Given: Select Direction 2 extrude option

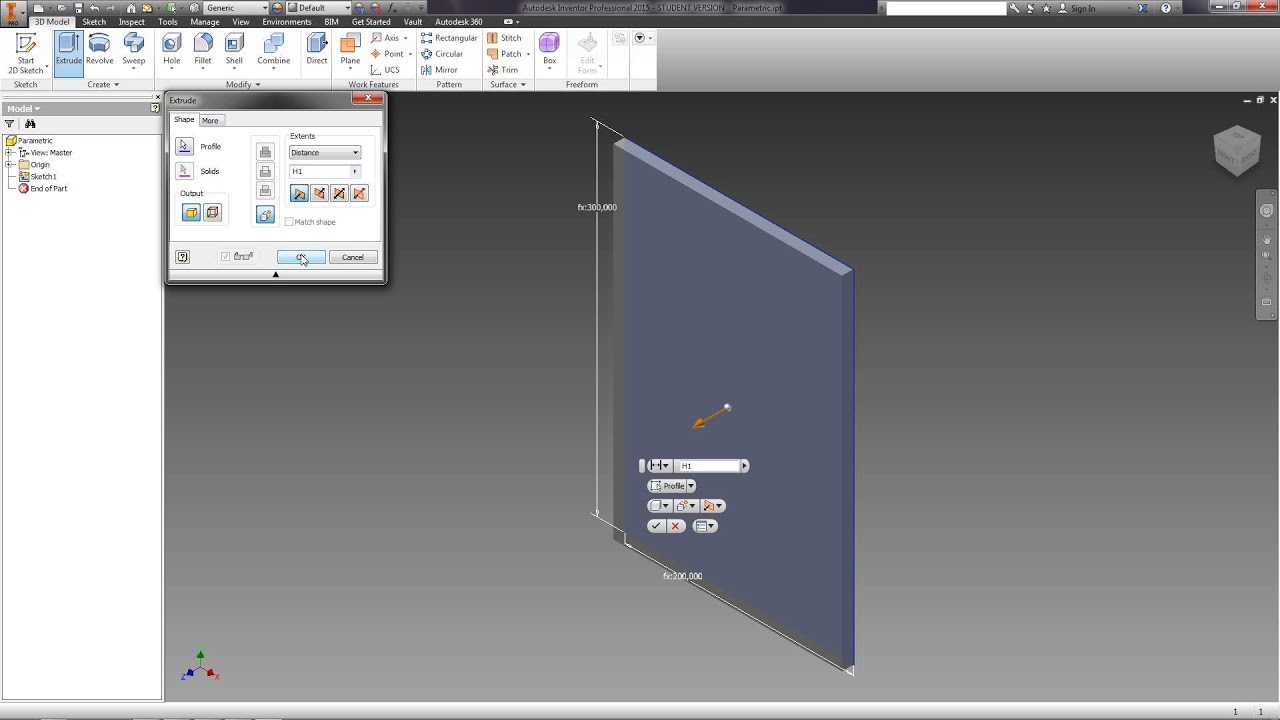Looking at the screenshot, I should coord(319,194).
